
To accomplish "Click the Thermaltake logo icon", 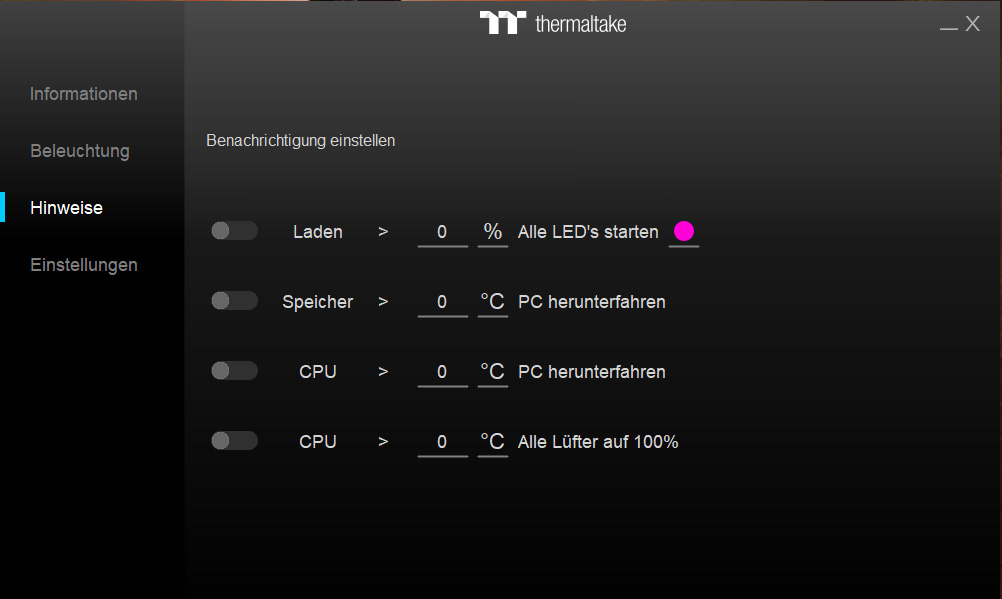I will point(503,23).
